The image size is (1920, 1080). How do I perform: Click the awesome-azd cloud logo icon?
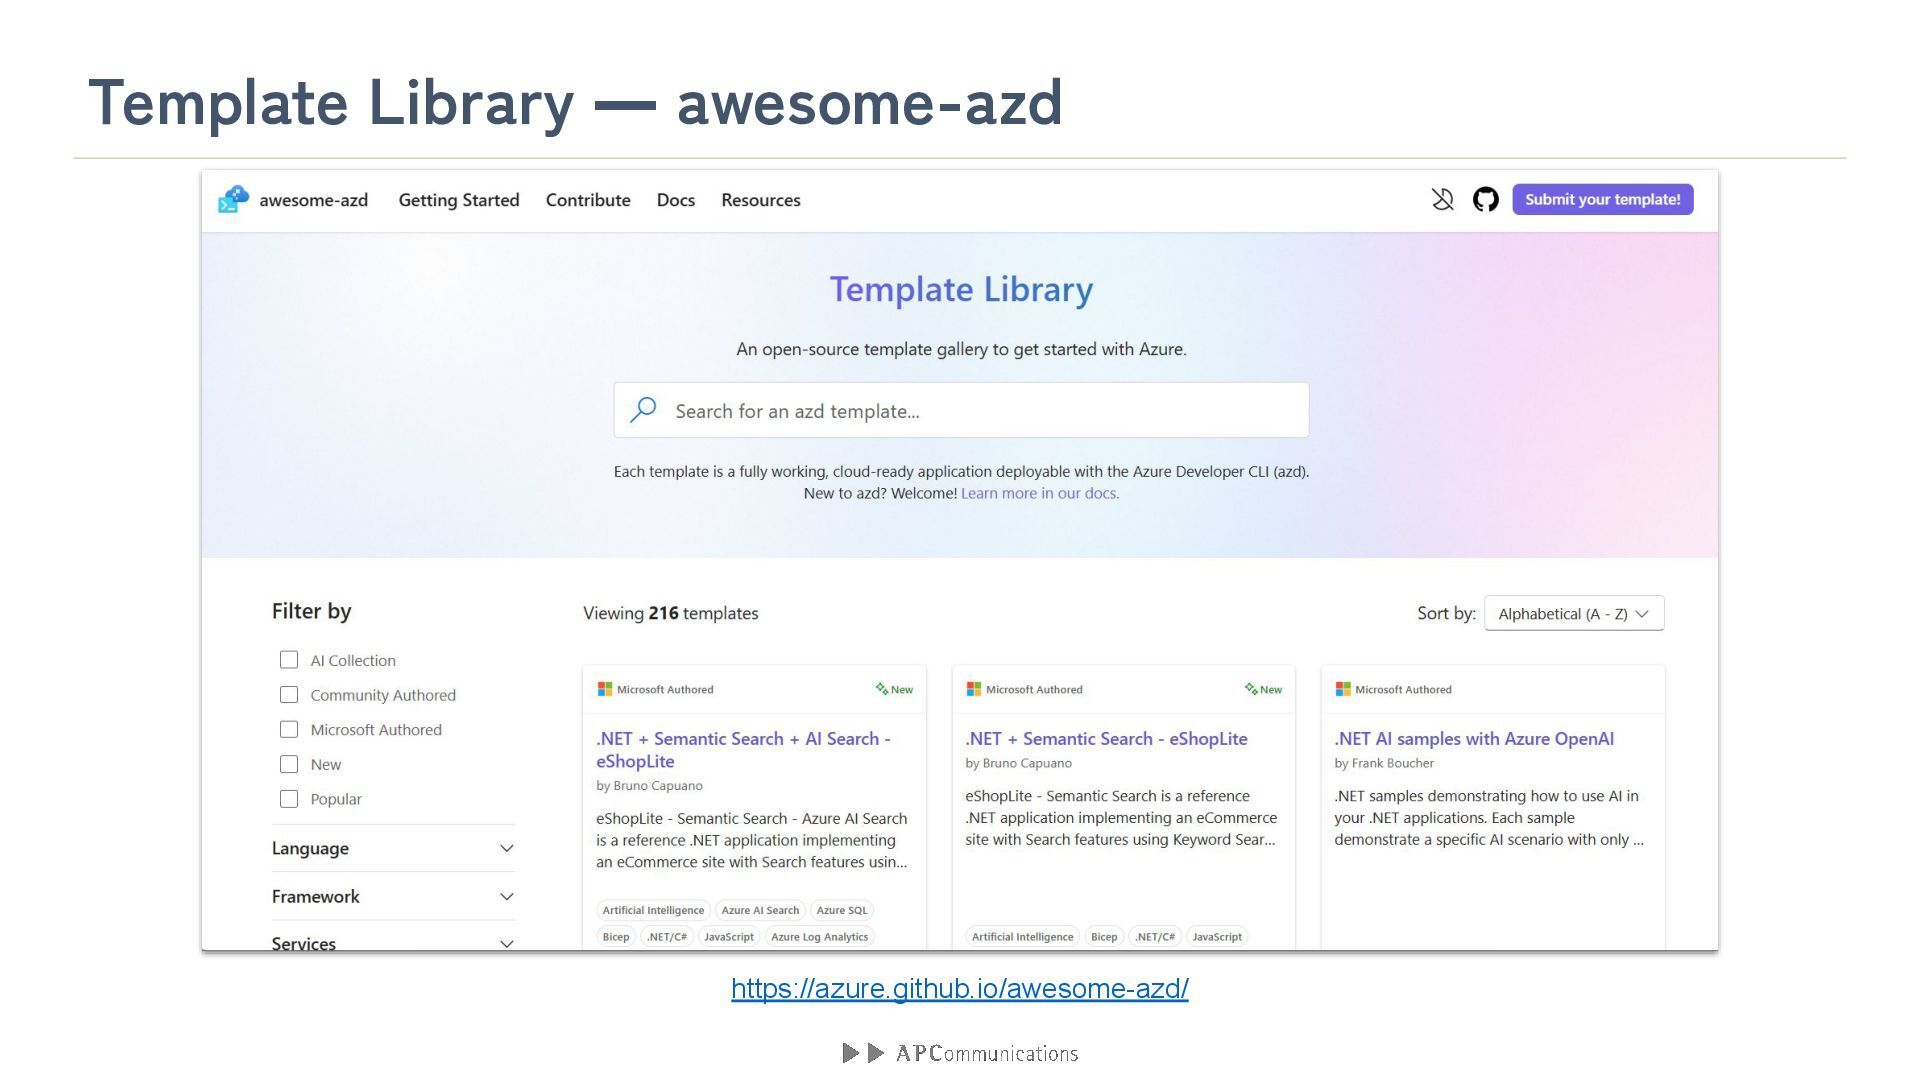pyautogui.click(x=233, y=200)
